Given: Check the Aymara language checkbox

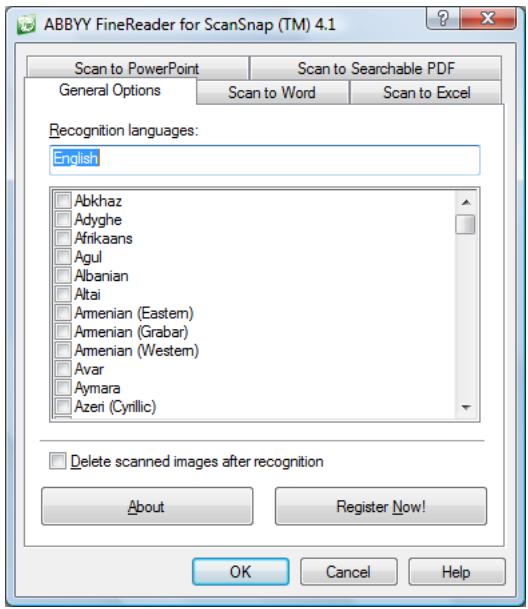Looking at the screenshot, I should pyautogui.click(x=63, y=388).
